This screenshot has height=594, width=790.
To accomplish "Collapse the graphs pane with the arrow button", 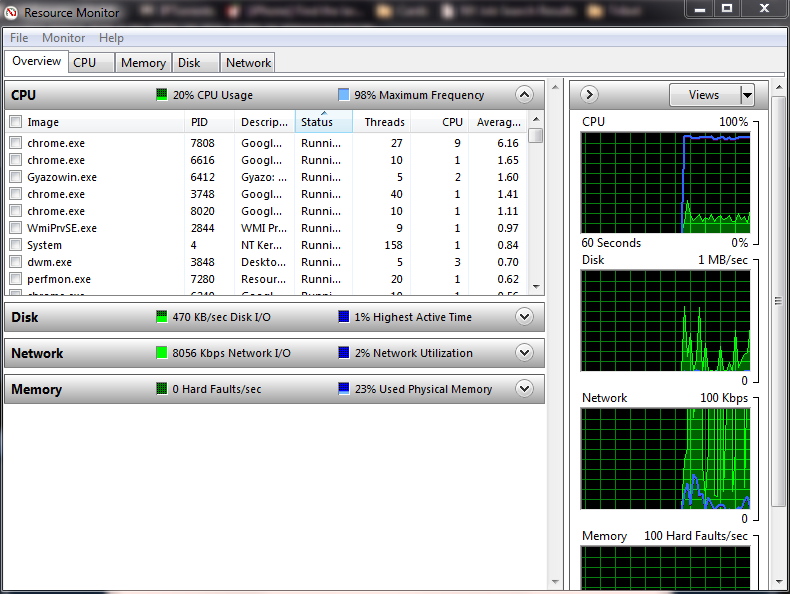I will point(589,94).
